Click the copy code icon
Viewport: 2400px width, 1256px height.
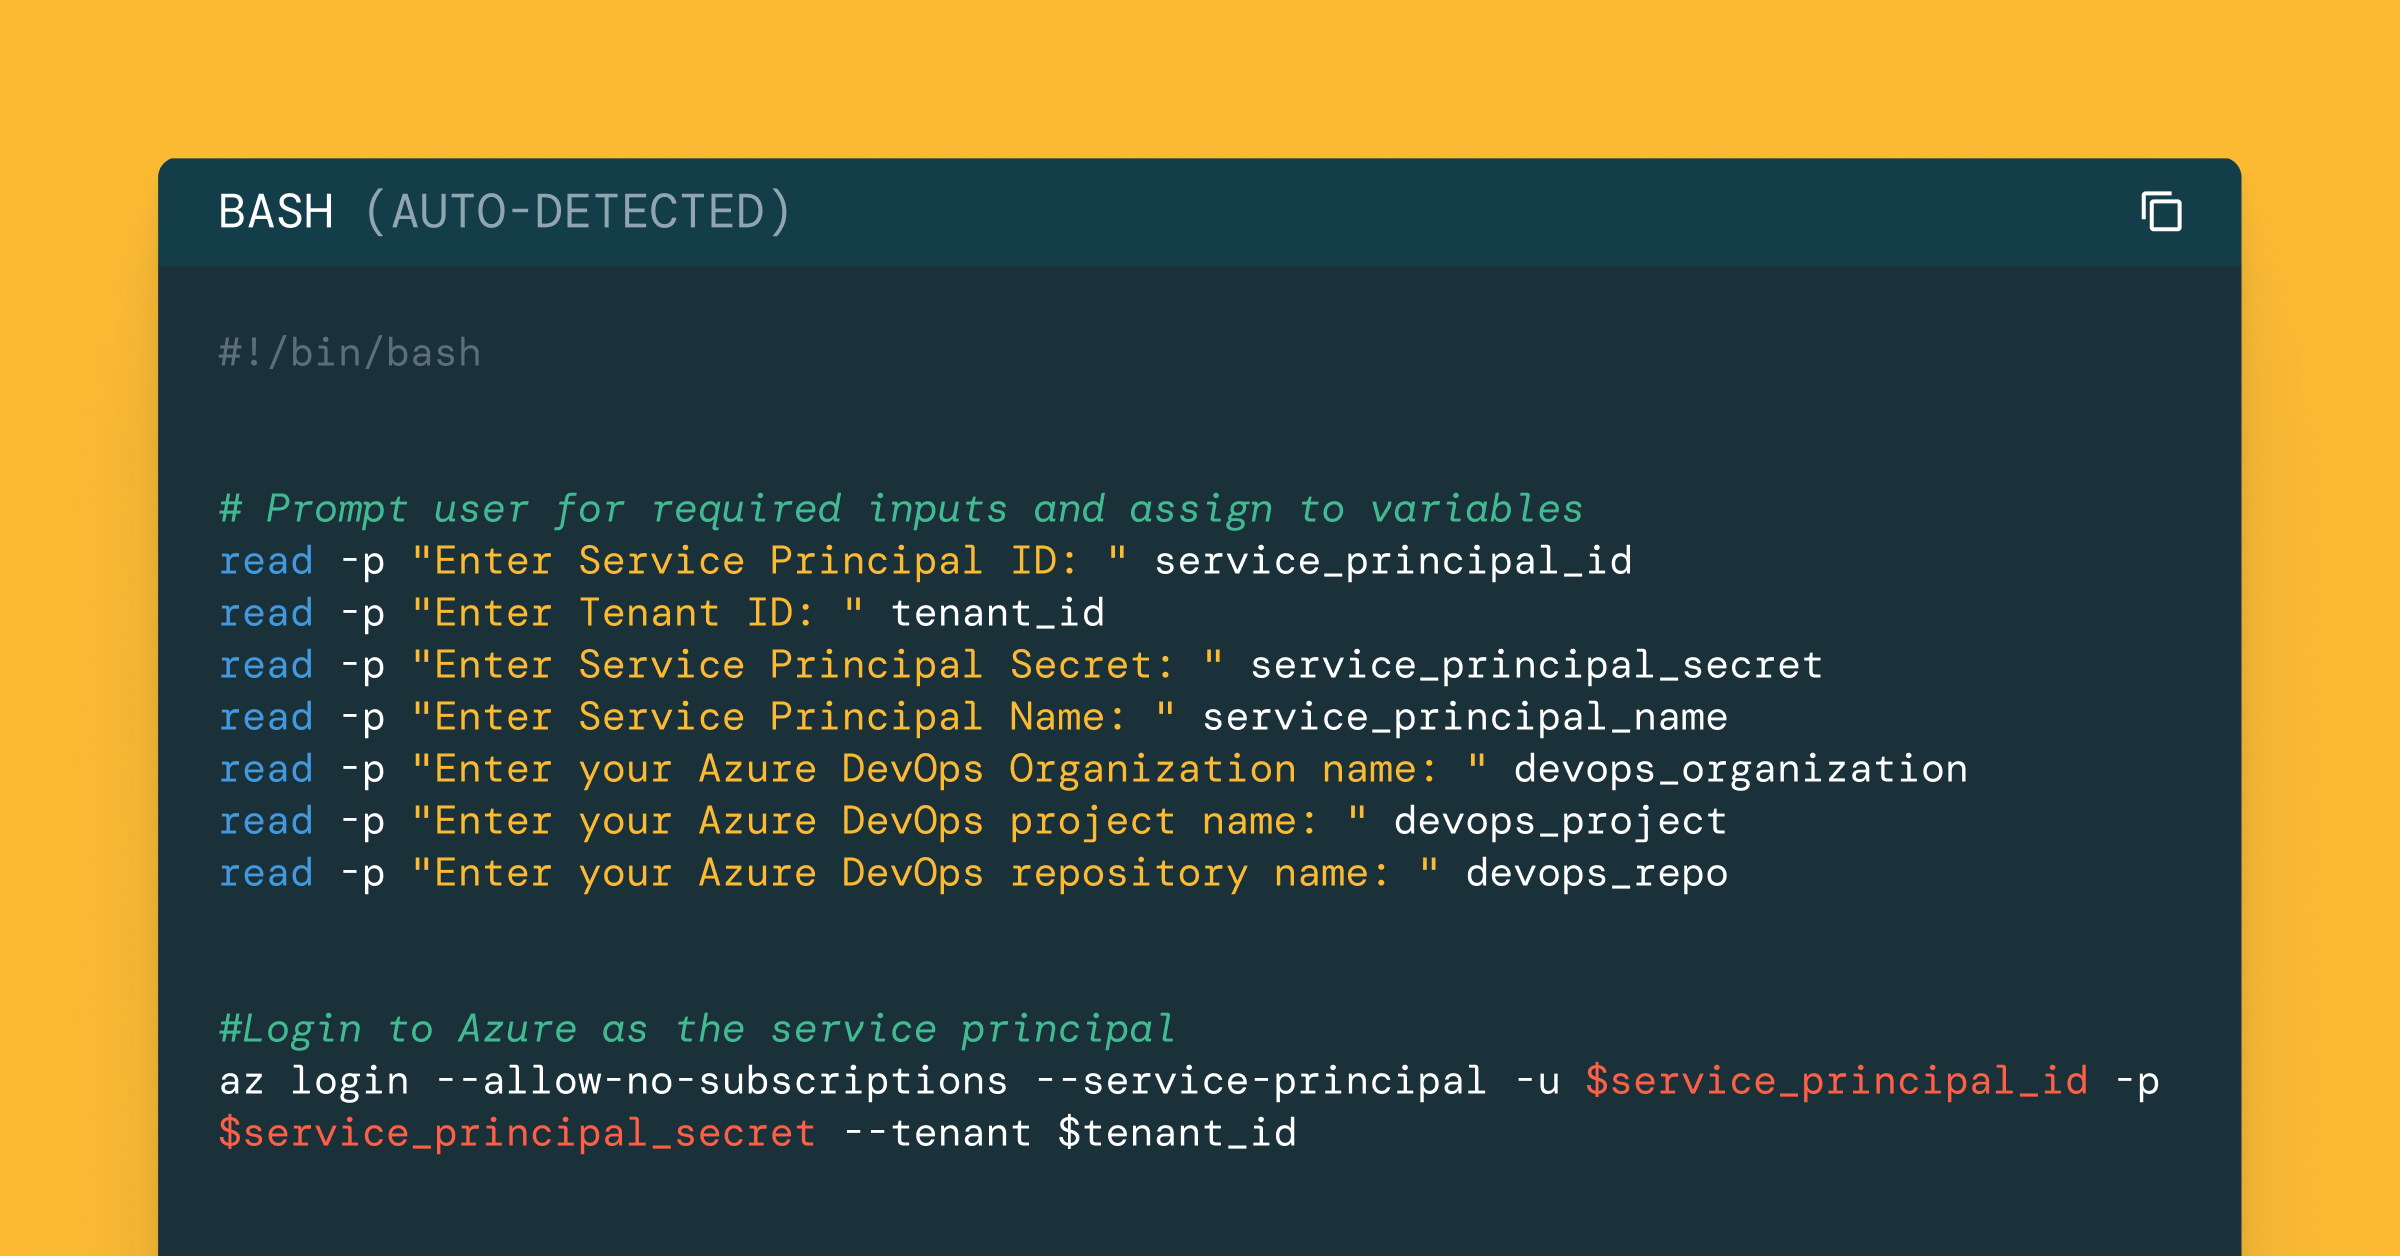coord(2161,211)
